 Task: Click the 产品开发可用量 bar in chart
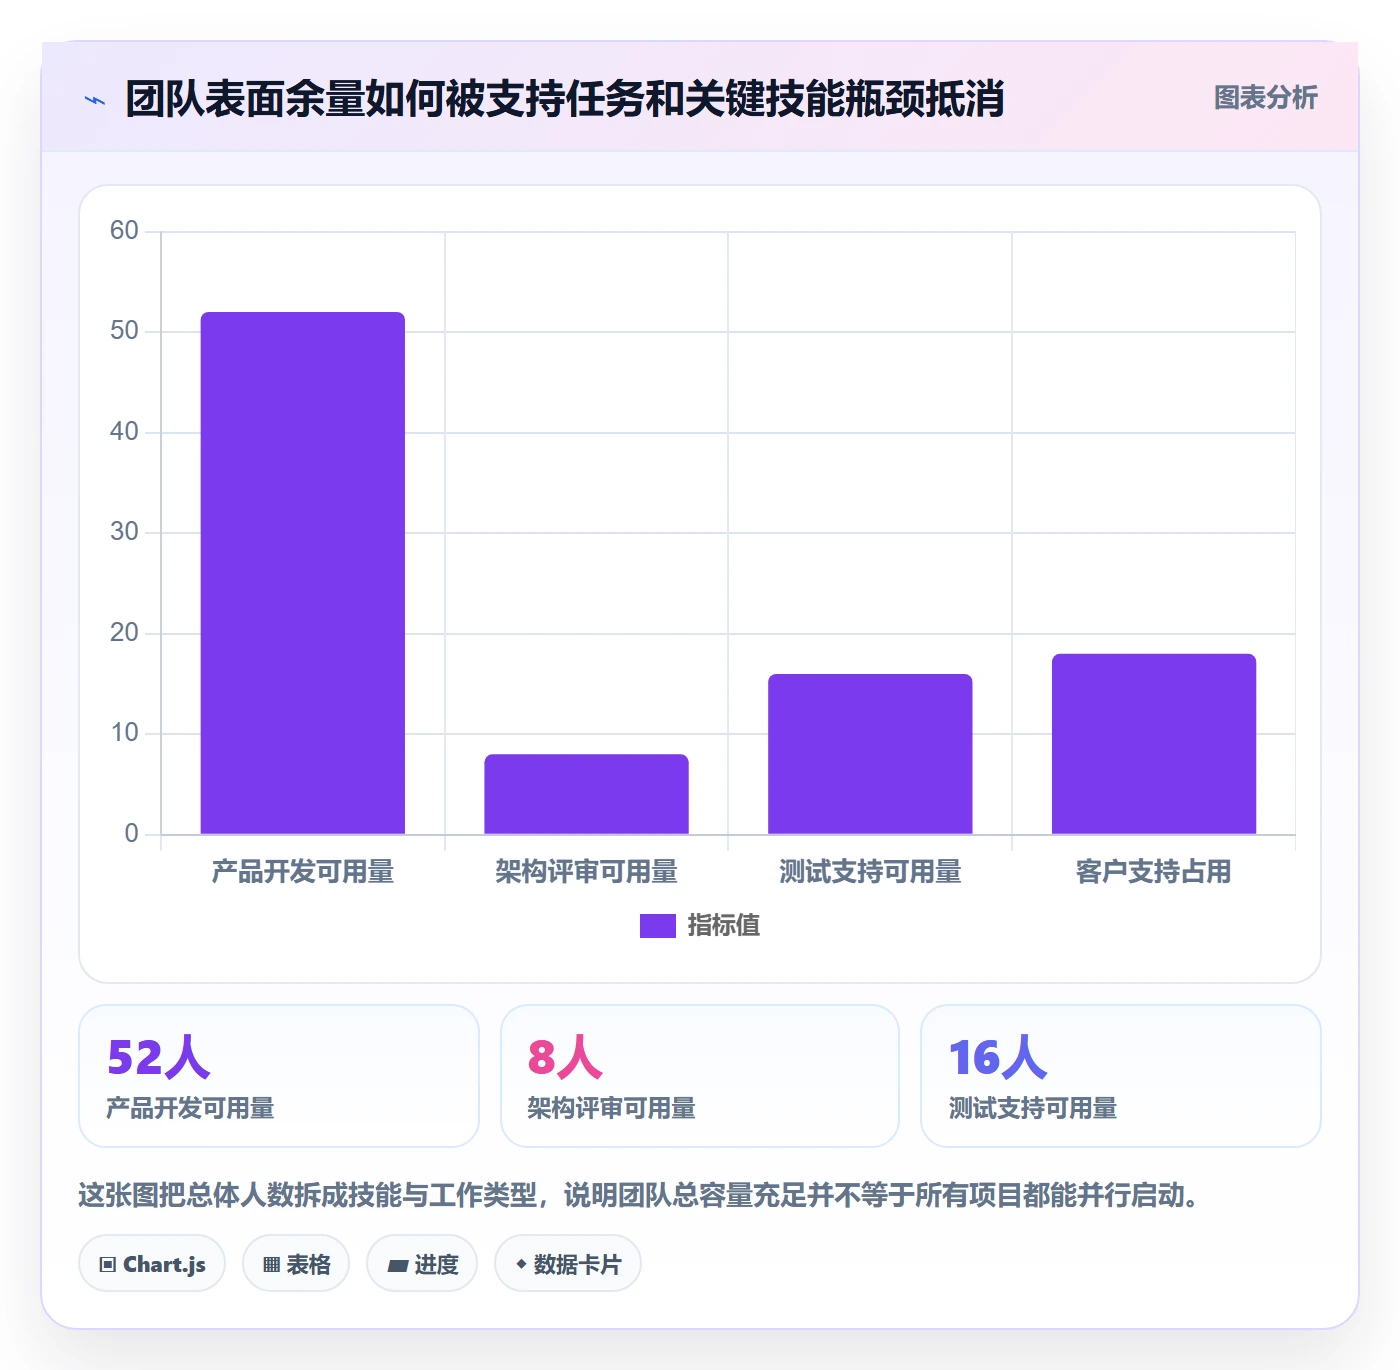click(x=303, y=573)
